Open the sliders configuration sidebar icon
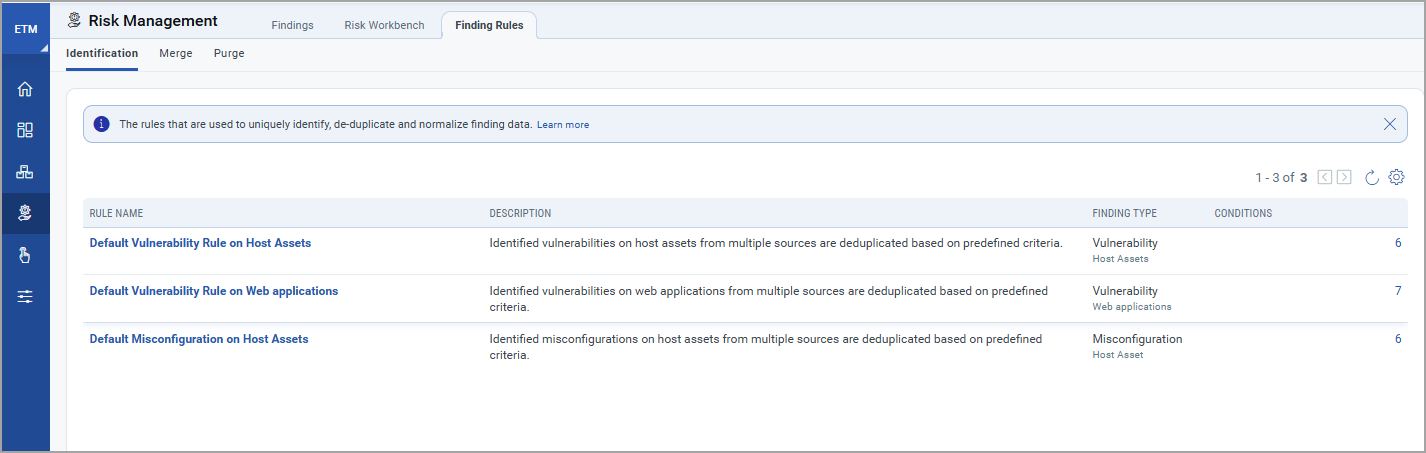 [x=25, y=297]
